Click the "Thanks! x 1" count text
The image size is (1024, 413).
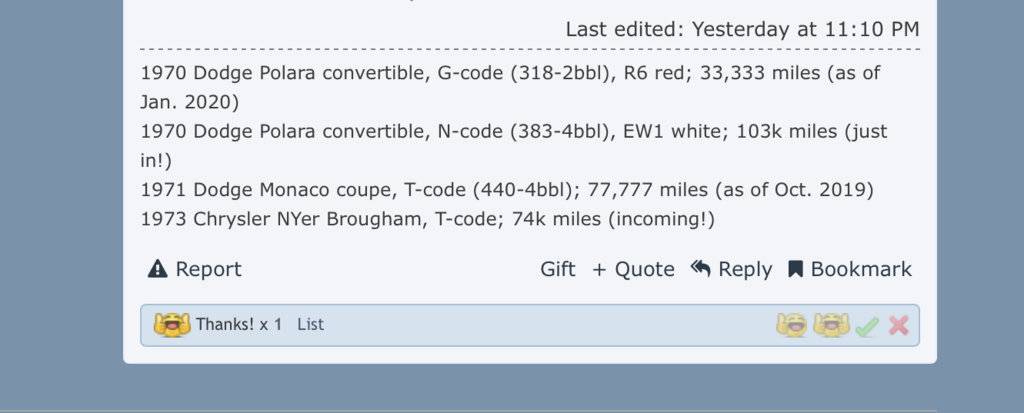click(x=239, y=325)
